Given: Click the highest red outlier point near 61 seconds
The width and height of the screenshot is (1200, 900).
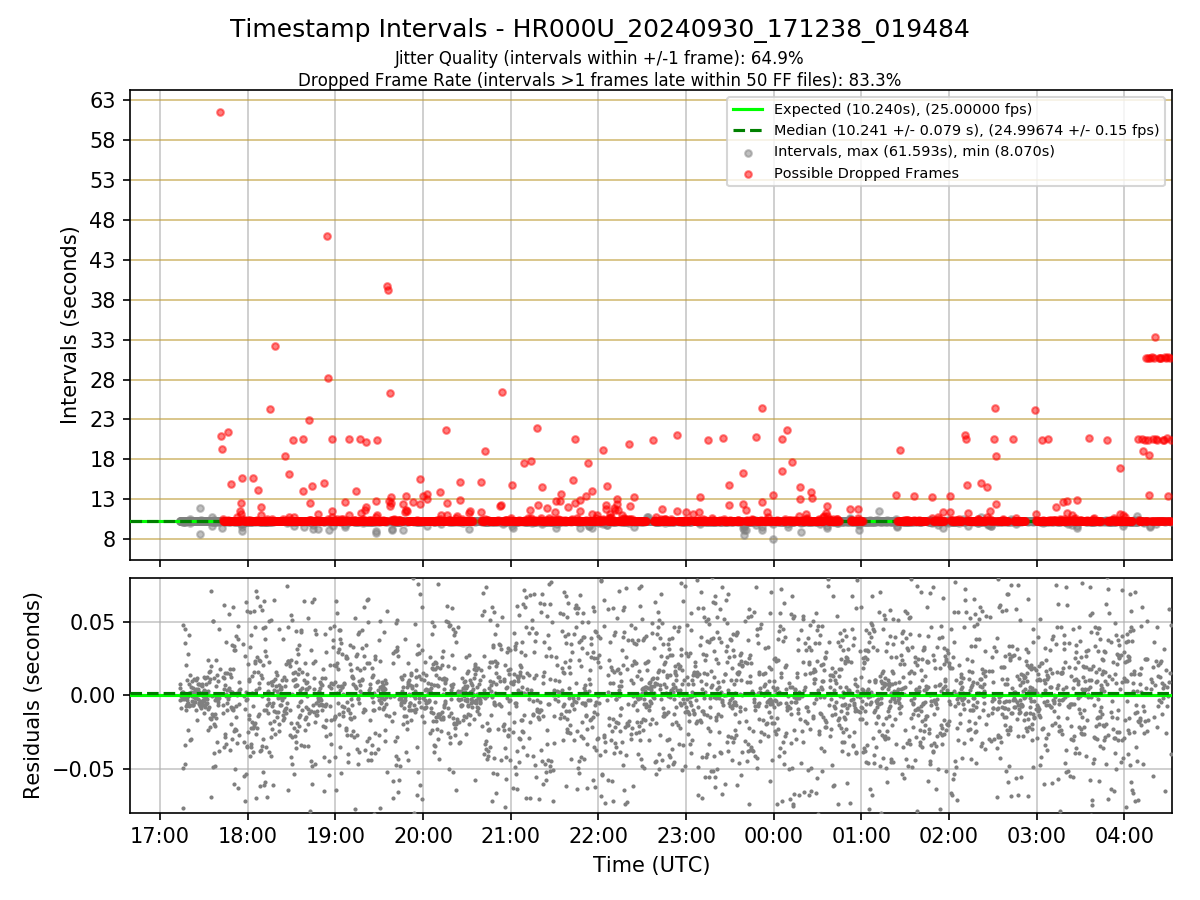Looking at the screenshot, I should click(x=220, y=112).
